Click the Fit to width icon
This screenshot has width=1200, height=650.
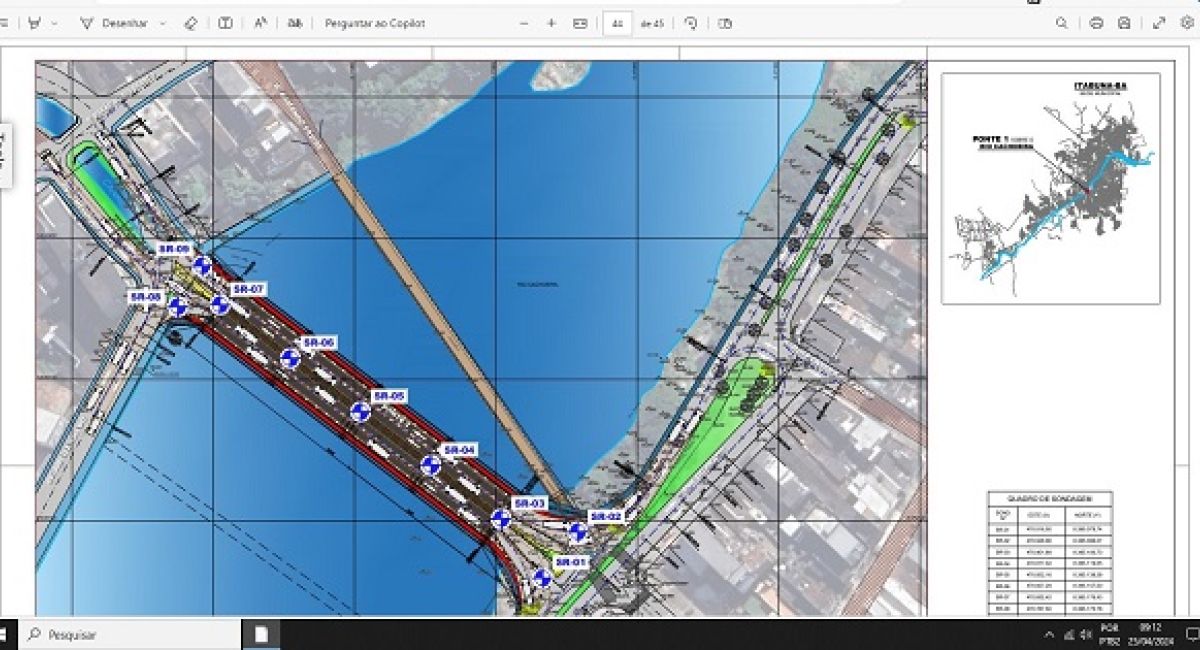(x=580, y=23)
